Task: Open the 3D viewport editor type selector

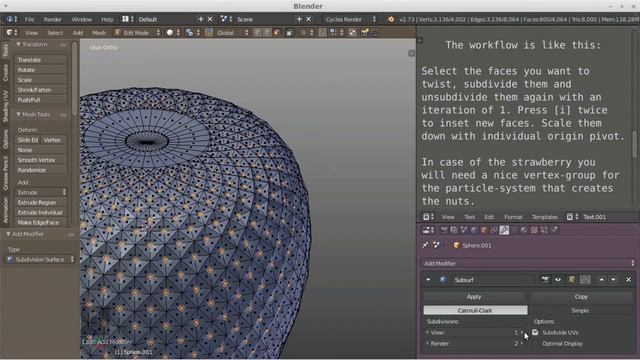Action: click(11, 33)
